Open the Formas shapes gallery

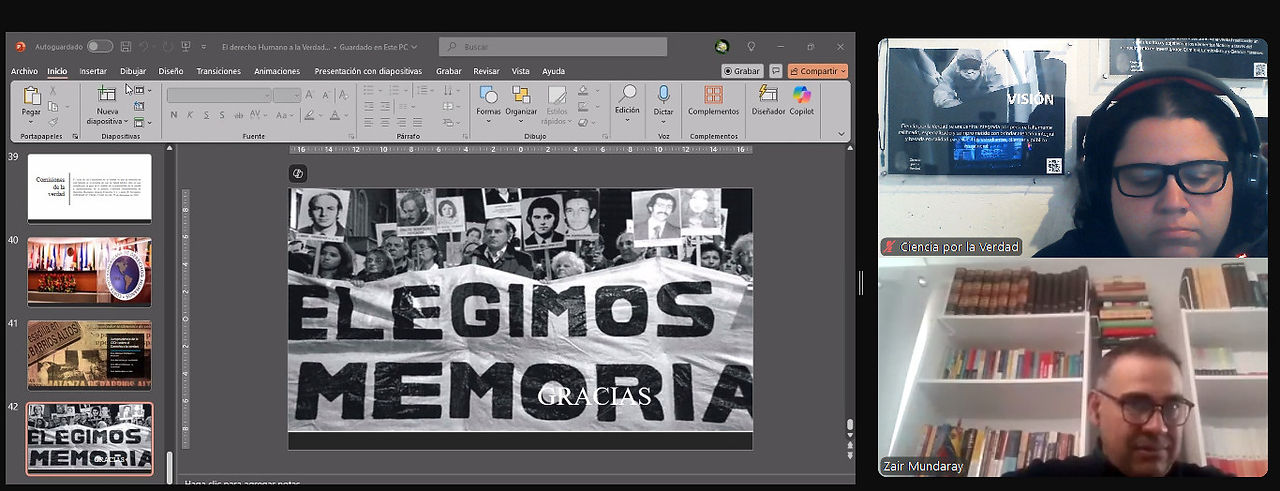point(488,102)
